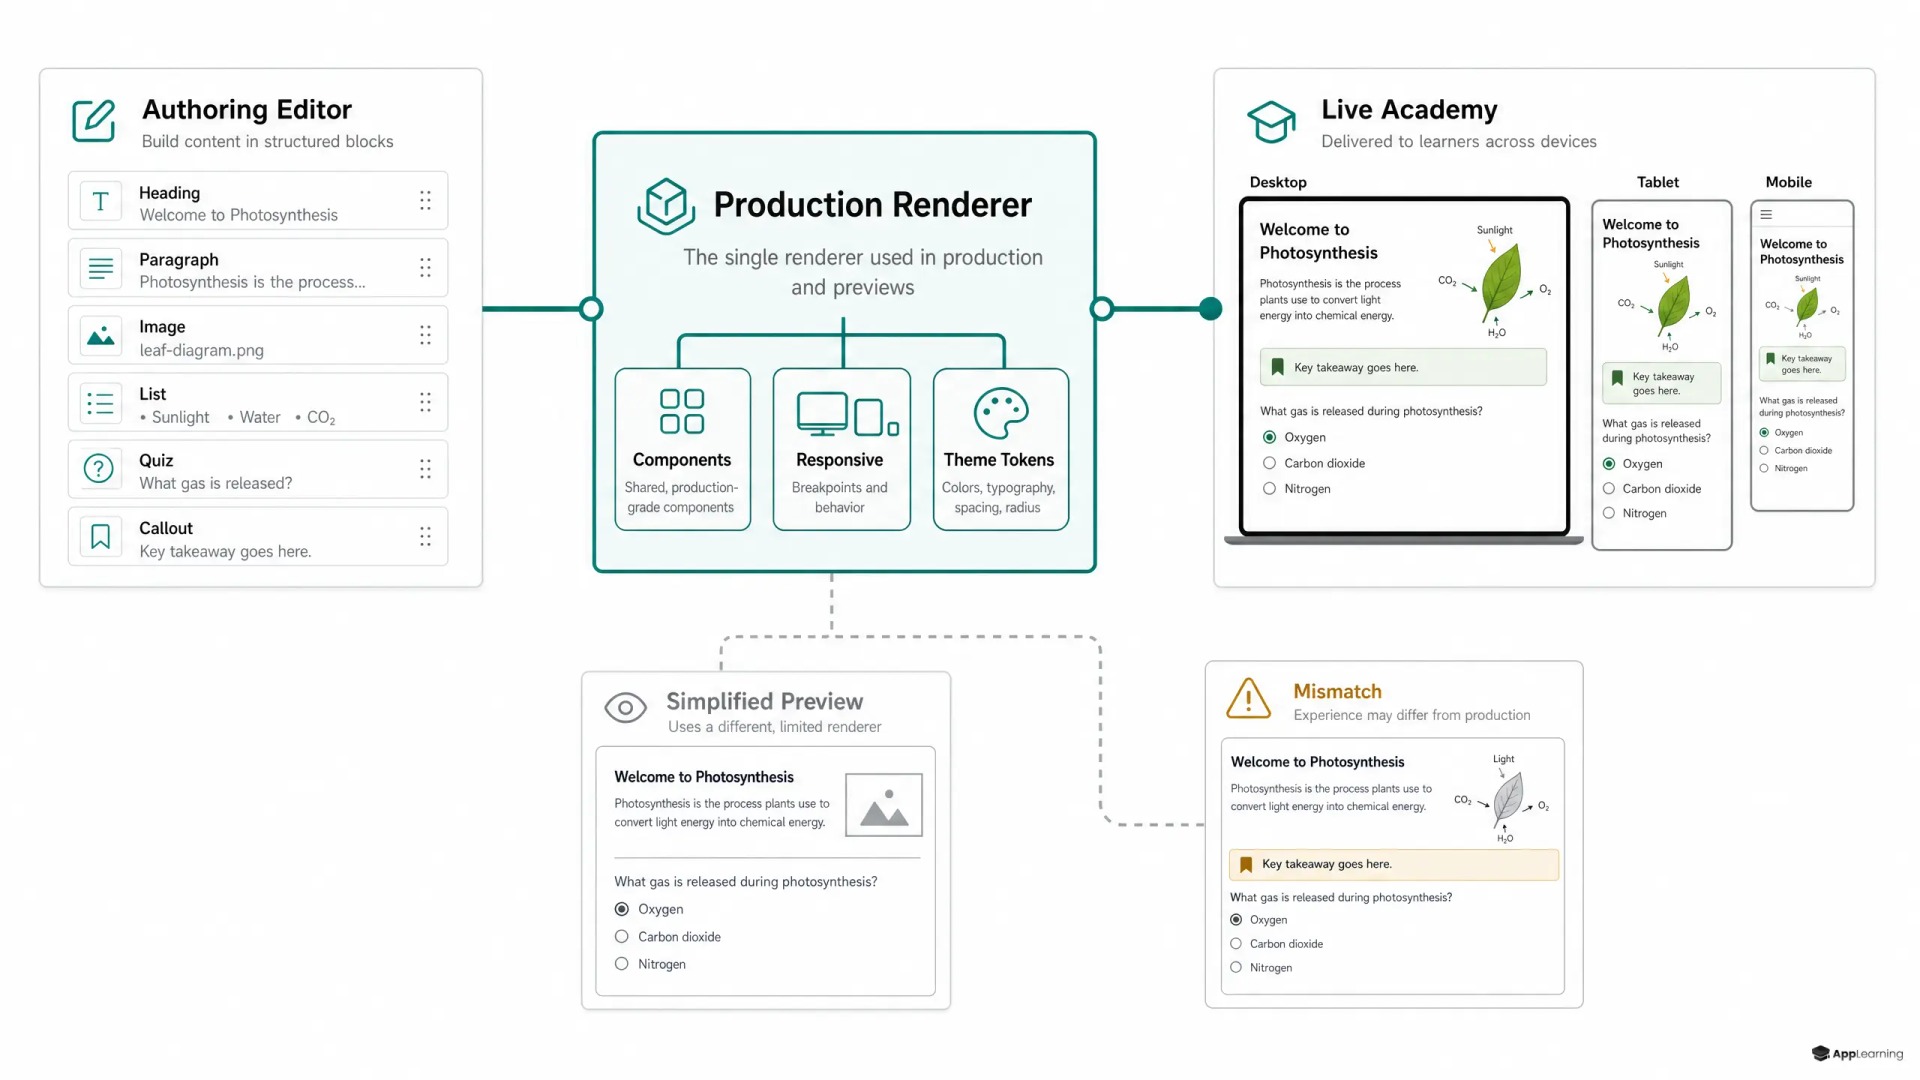Click the Mismatch callout bookmark icon

tap(1246, 864)
